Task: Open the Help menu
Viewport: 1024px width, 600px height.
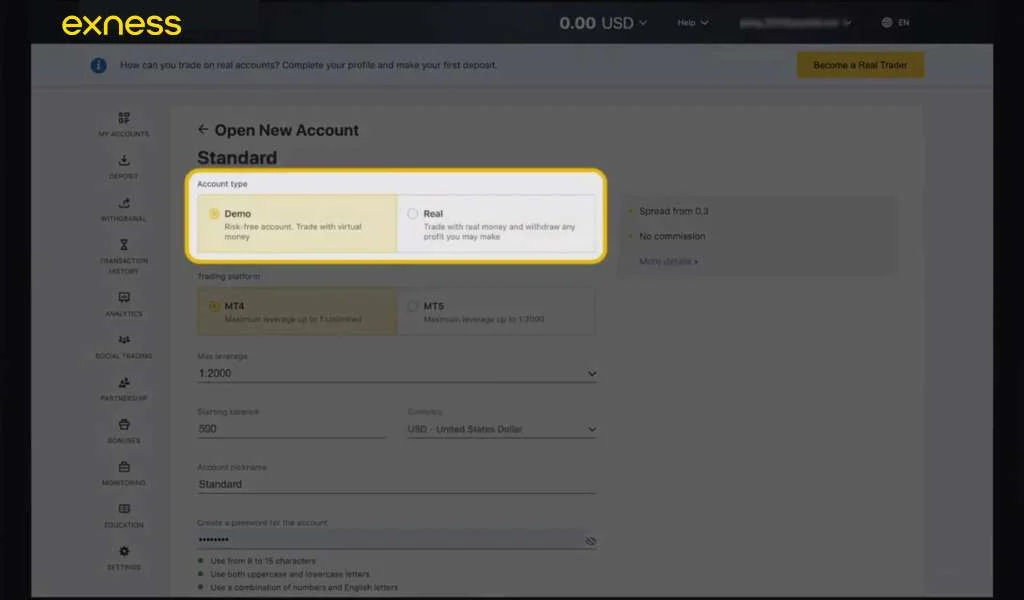Action: pos(692,23)
